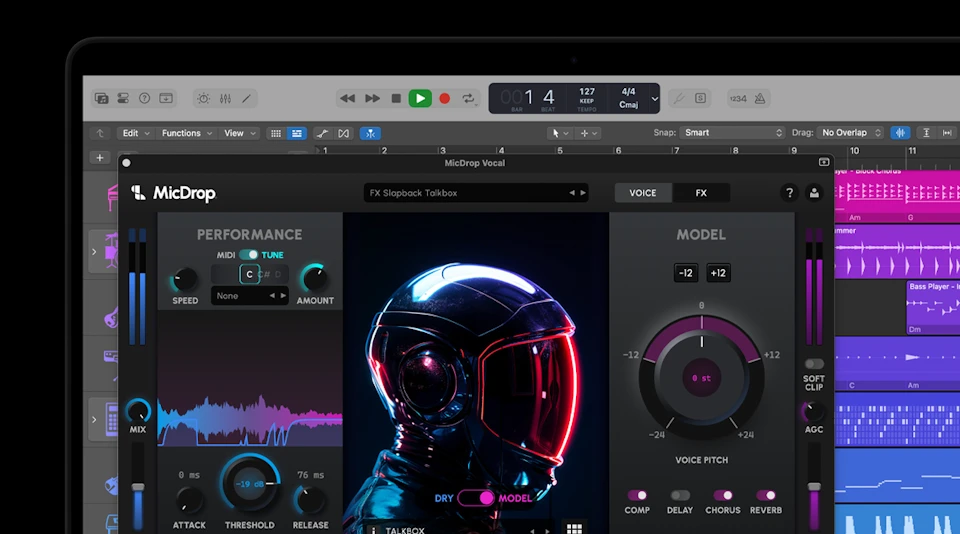
Task: Open MicDrop help question mark icon
Action: click(789, 193)
